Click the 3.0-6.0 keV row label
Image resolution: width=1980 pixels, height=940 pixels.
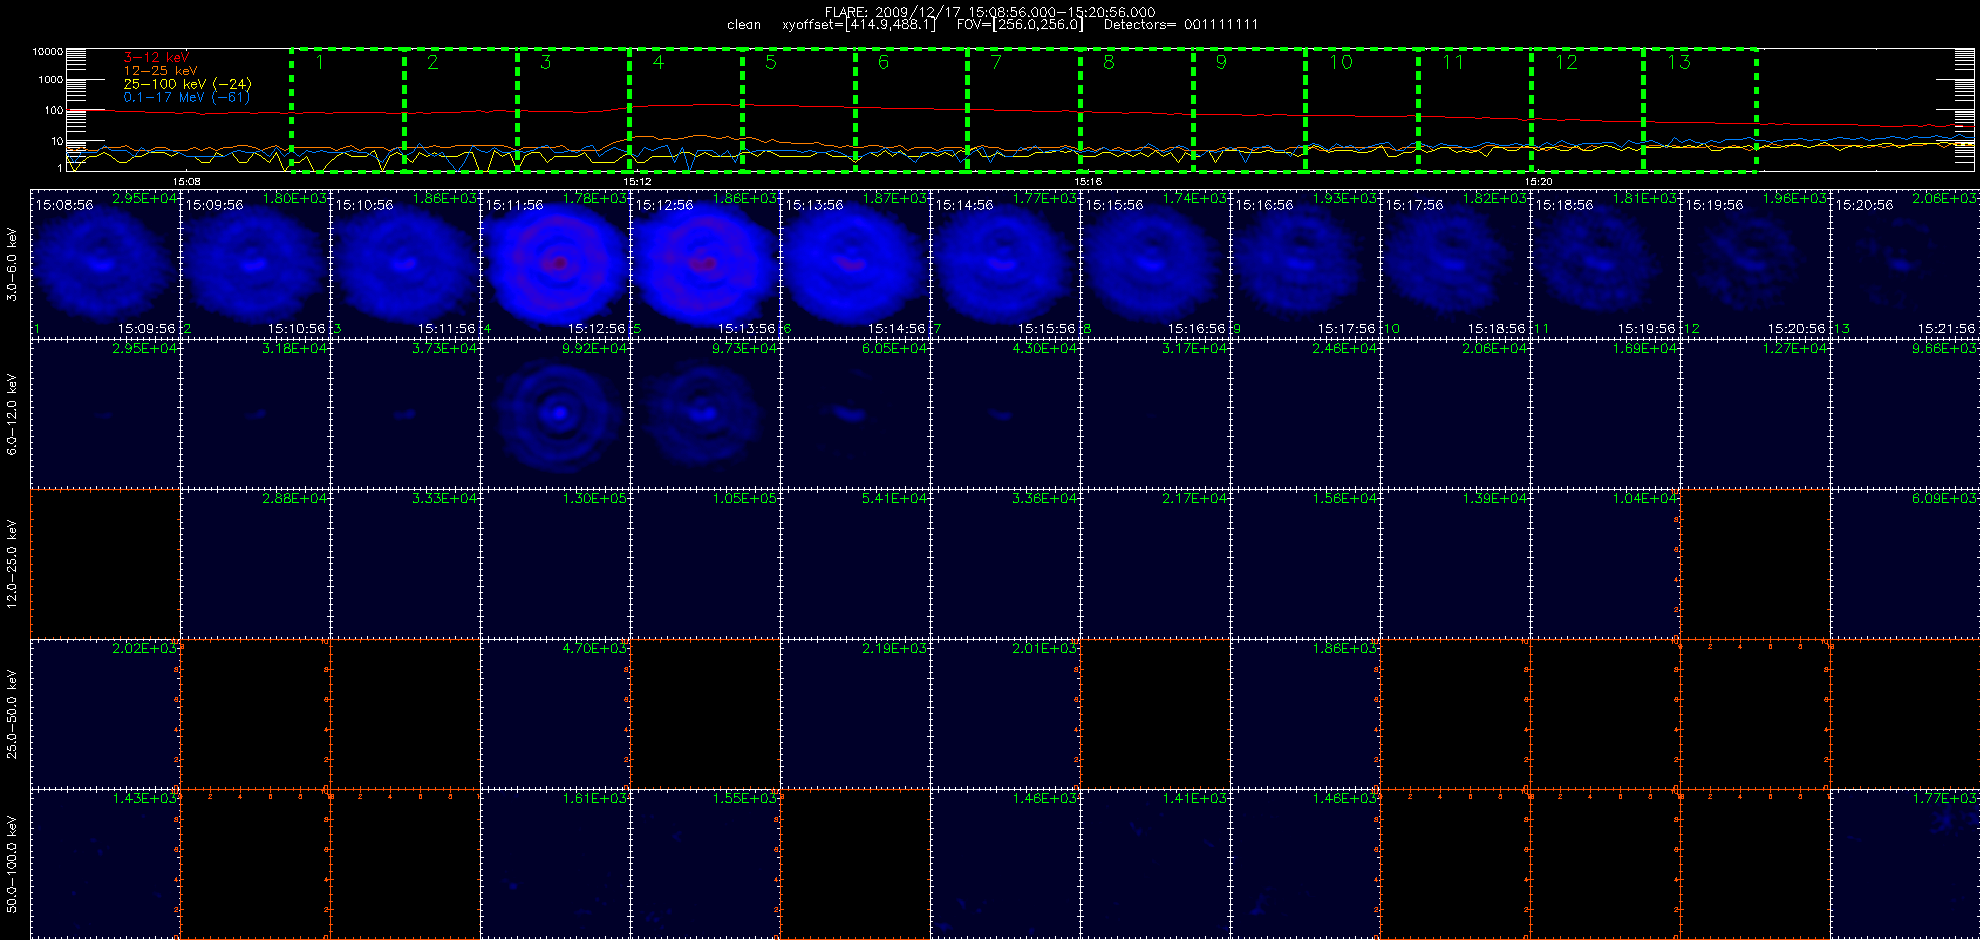click(12, 264)
